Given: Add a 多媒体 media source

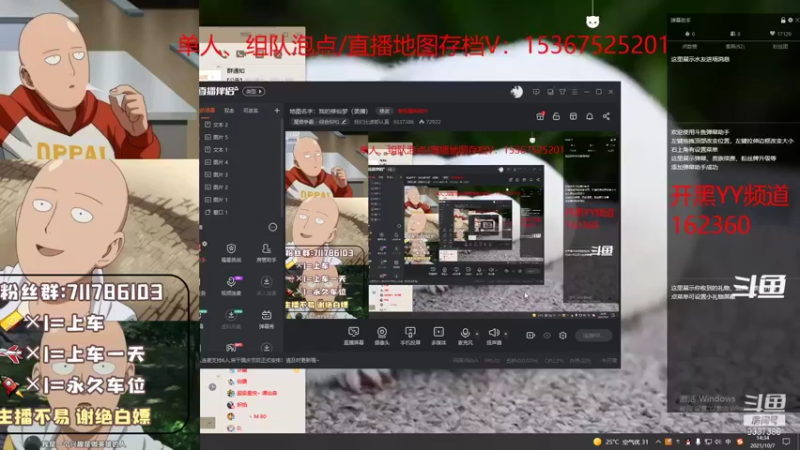Looking at the screenshot, I should click(x=439, y=336).
